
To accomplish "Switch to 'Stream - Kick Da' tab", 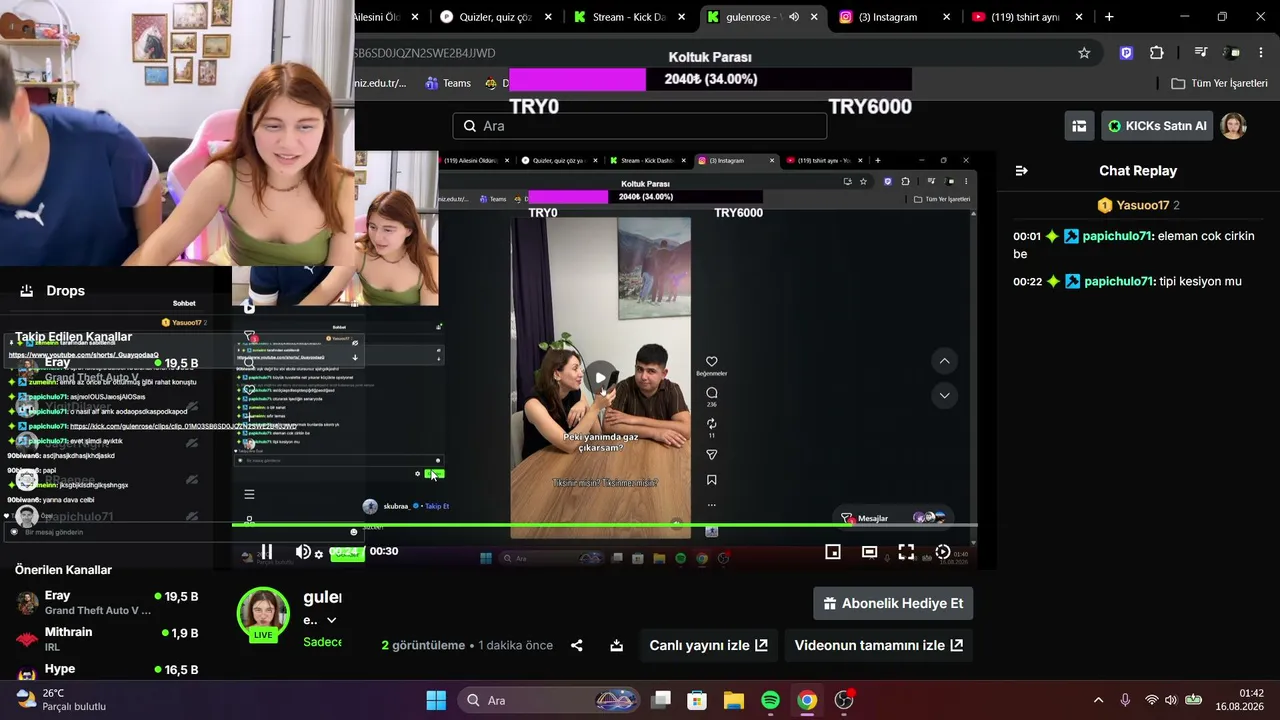I will pyautogui.click(x=629, y=17).
